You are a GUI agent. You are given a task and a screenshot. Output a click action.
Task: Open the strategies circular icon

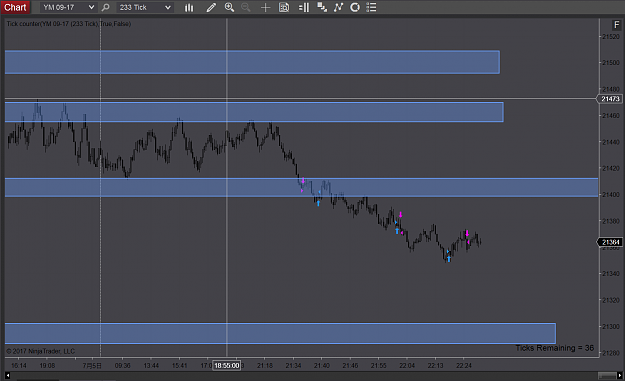(x=355, y=7)
